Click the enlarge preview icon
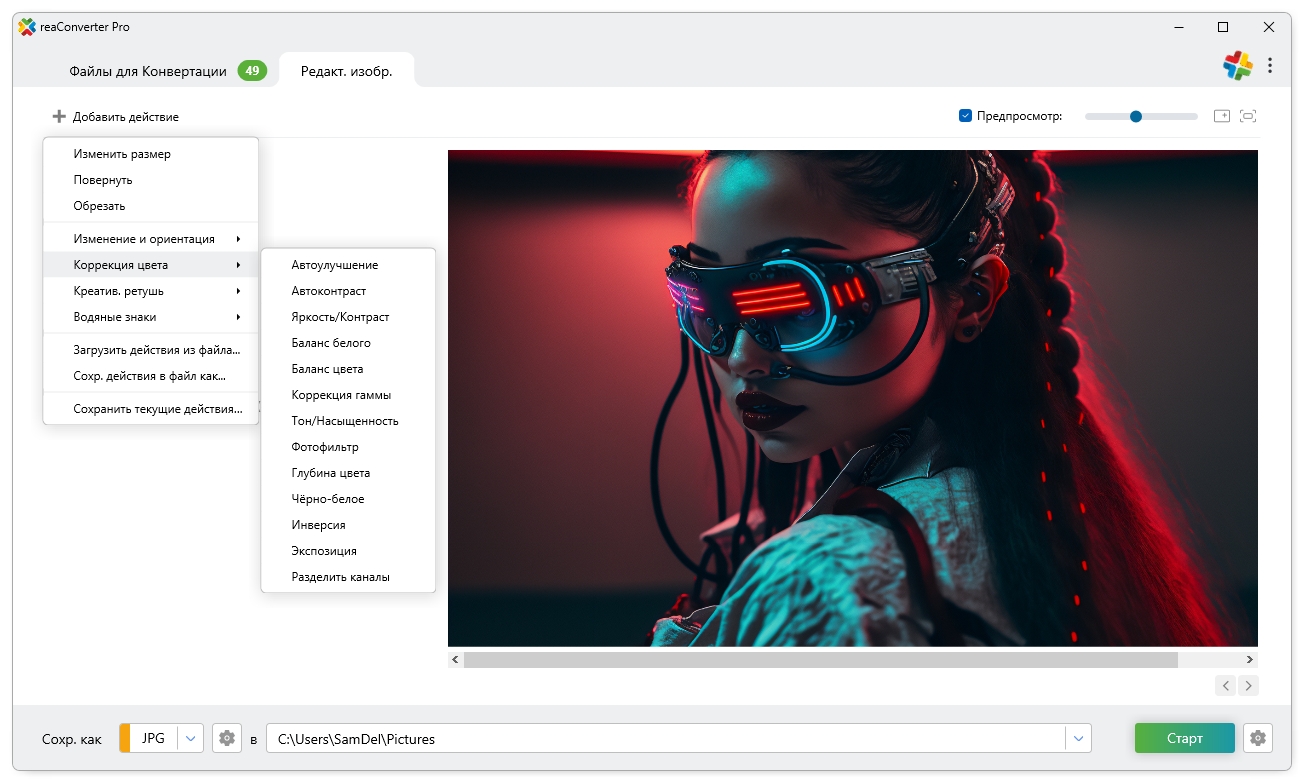 pos(1222,116)
